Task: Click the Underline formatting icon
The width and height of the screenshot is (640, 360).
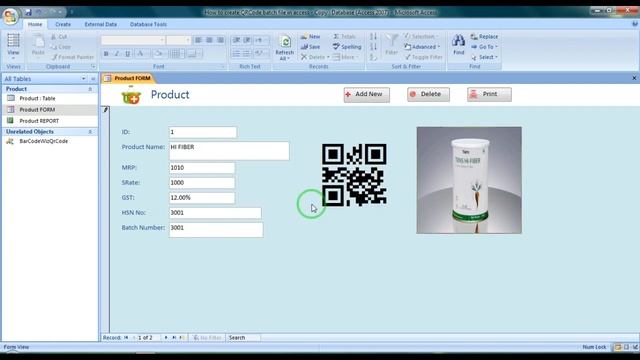Action: click(127, 53)
